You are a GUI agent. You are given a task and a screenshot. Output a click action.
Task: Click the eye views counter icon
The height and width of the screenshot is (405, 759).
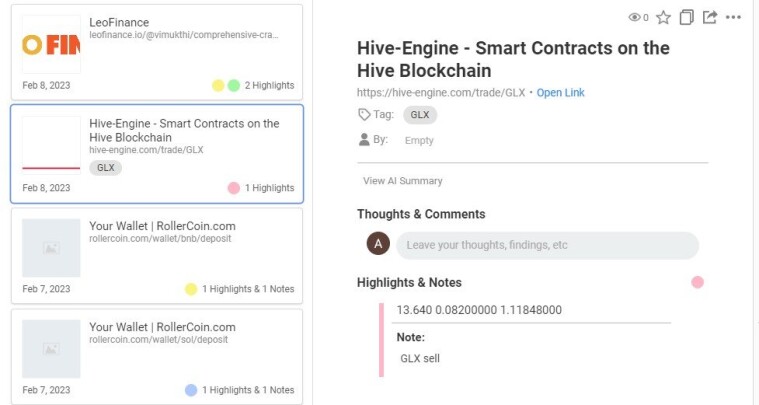(634, 17)
